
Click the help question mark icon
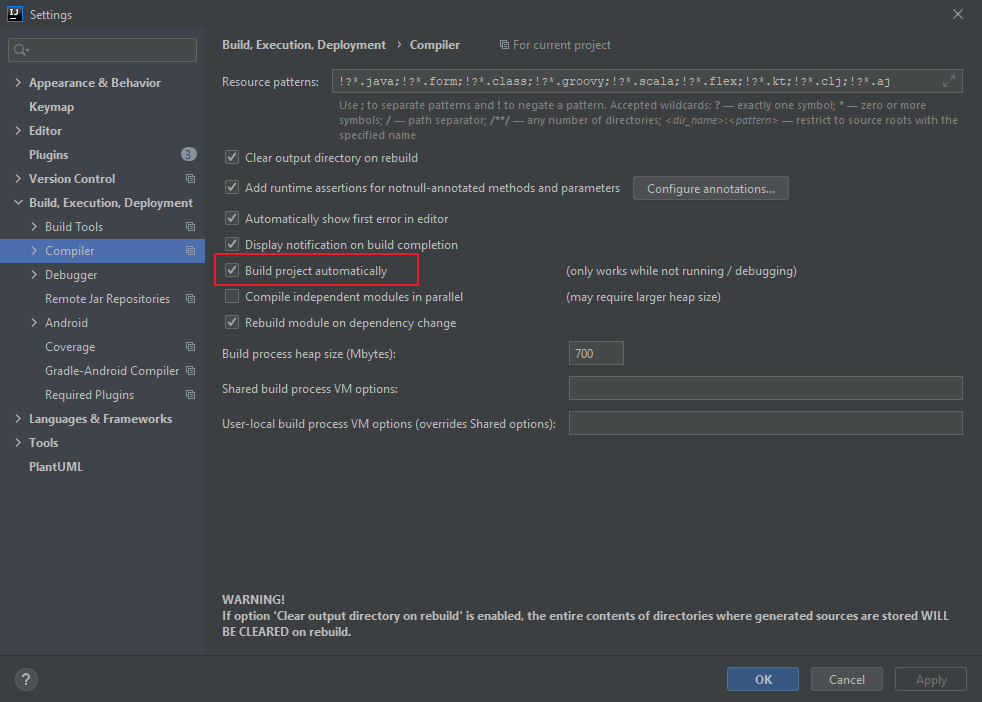(x=26, y=679)
